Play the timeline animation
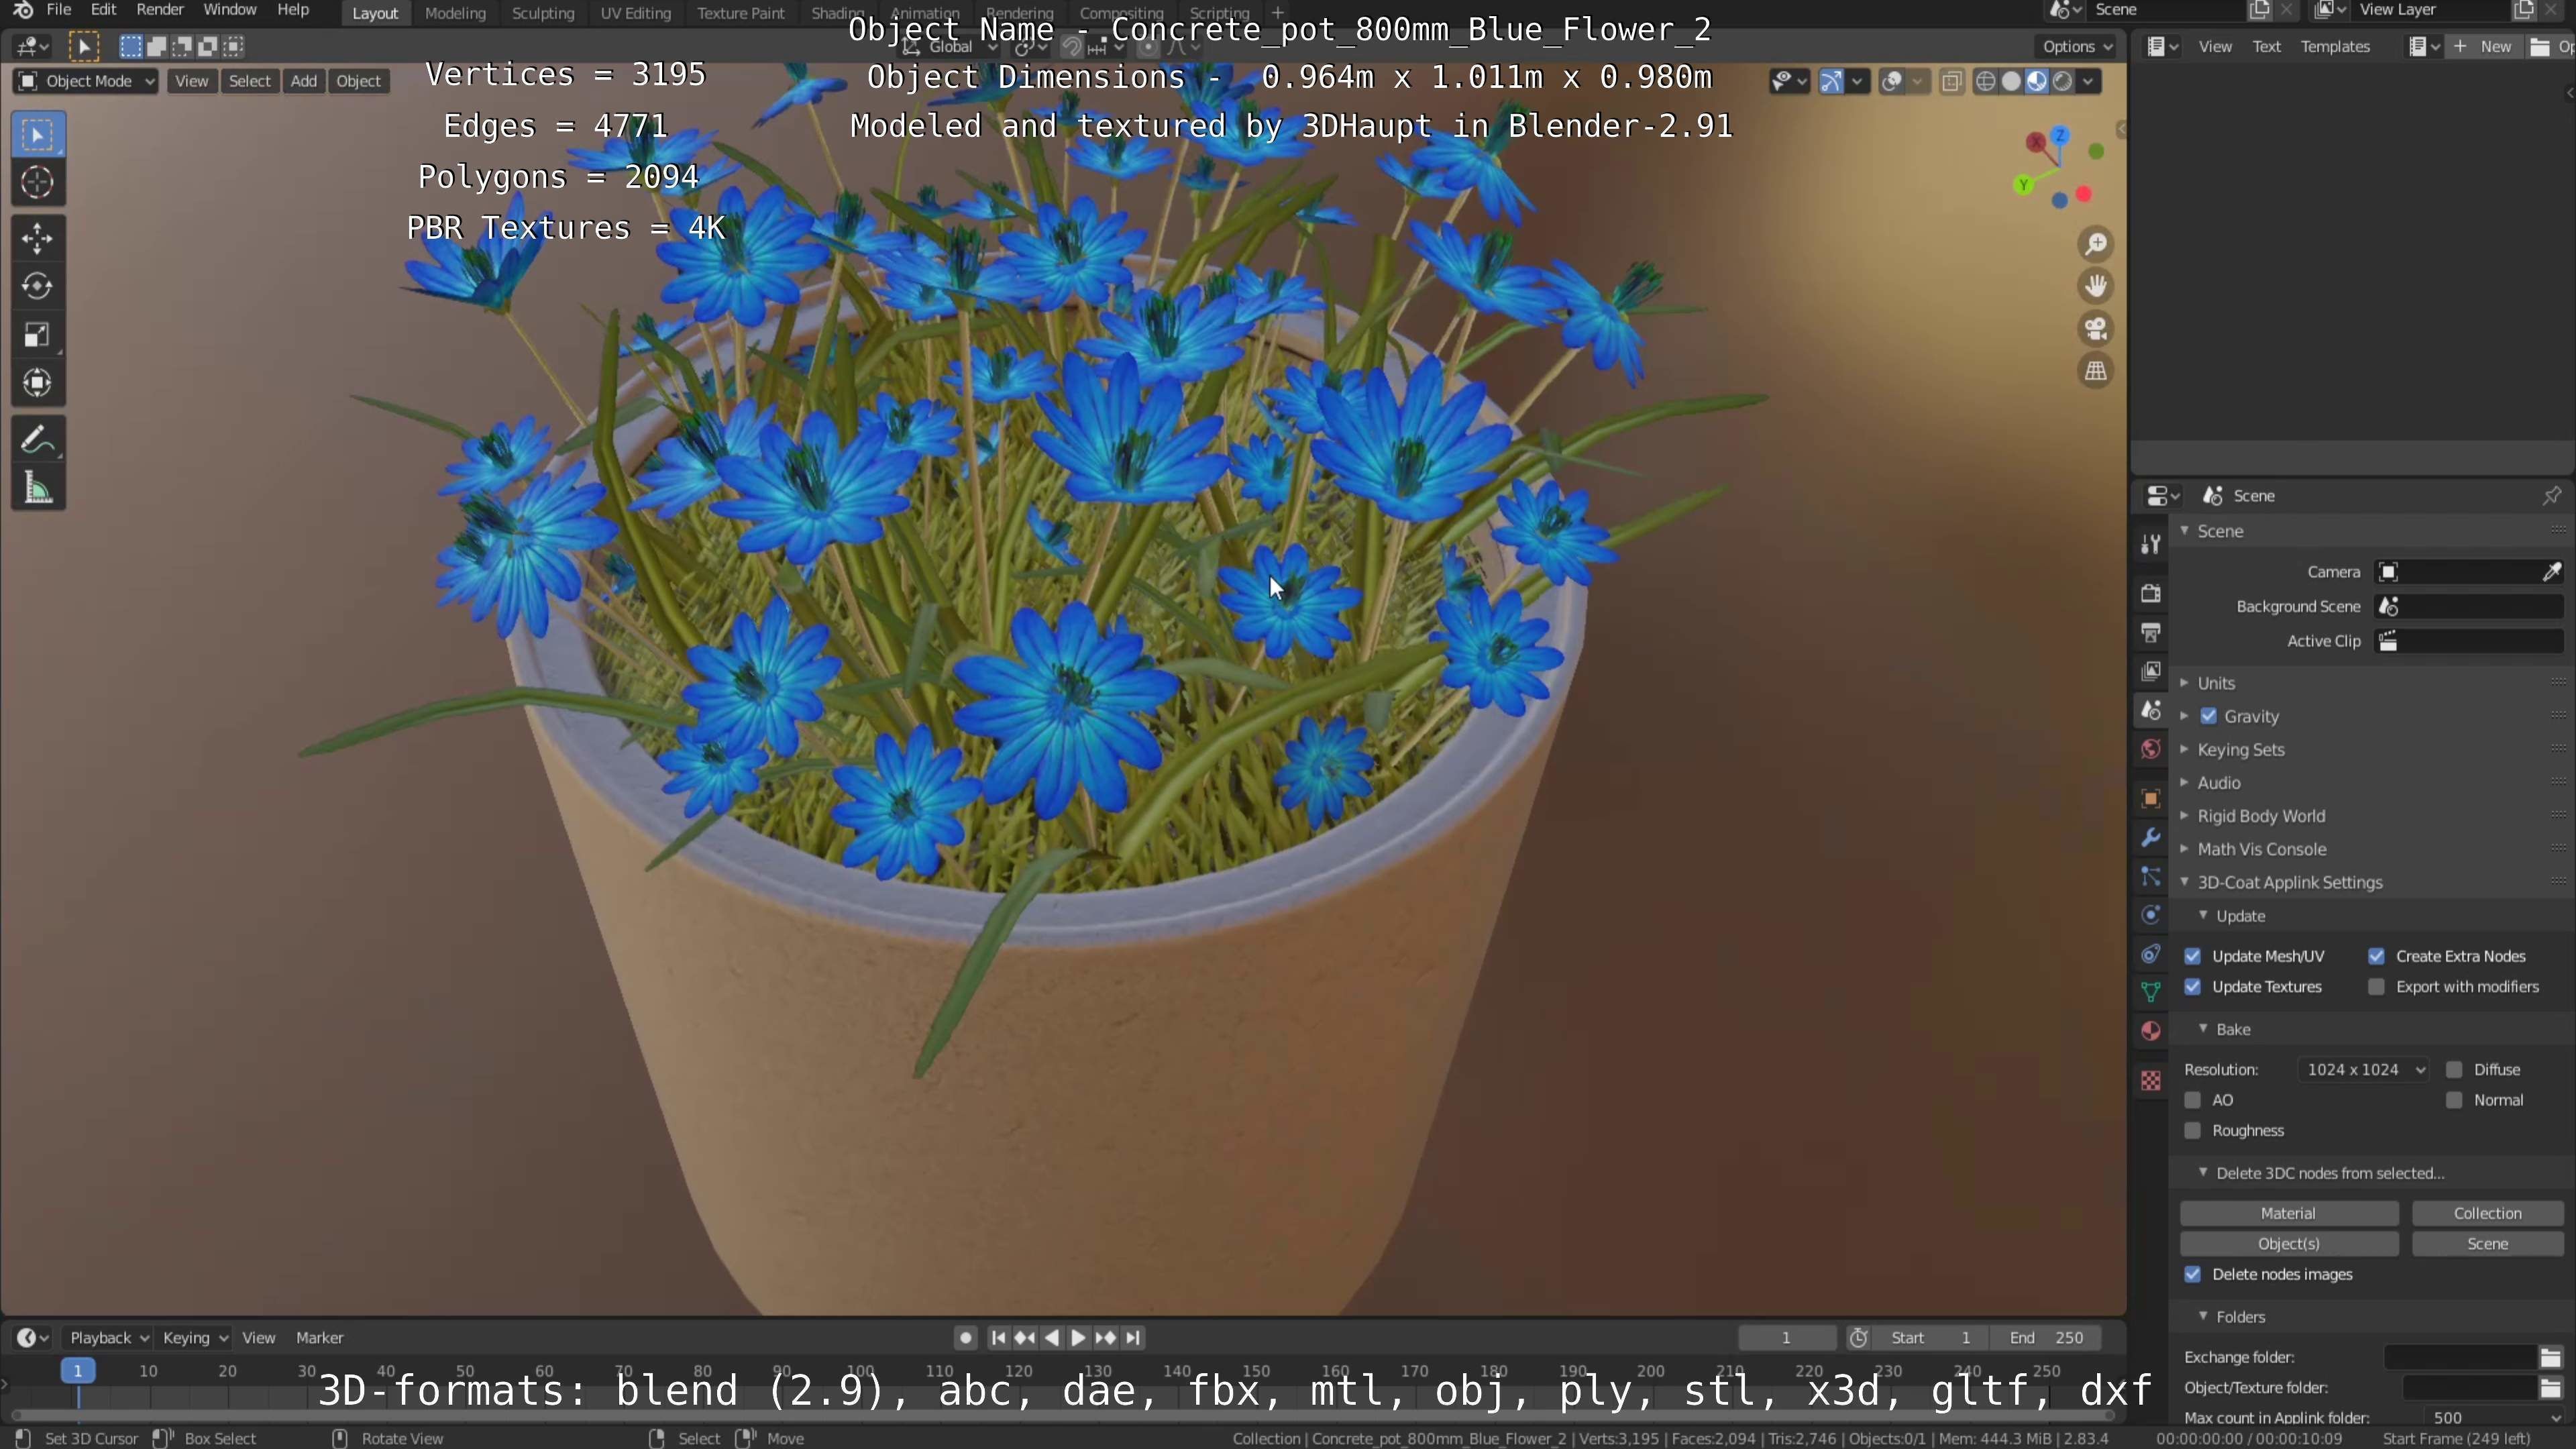 1078,1338
